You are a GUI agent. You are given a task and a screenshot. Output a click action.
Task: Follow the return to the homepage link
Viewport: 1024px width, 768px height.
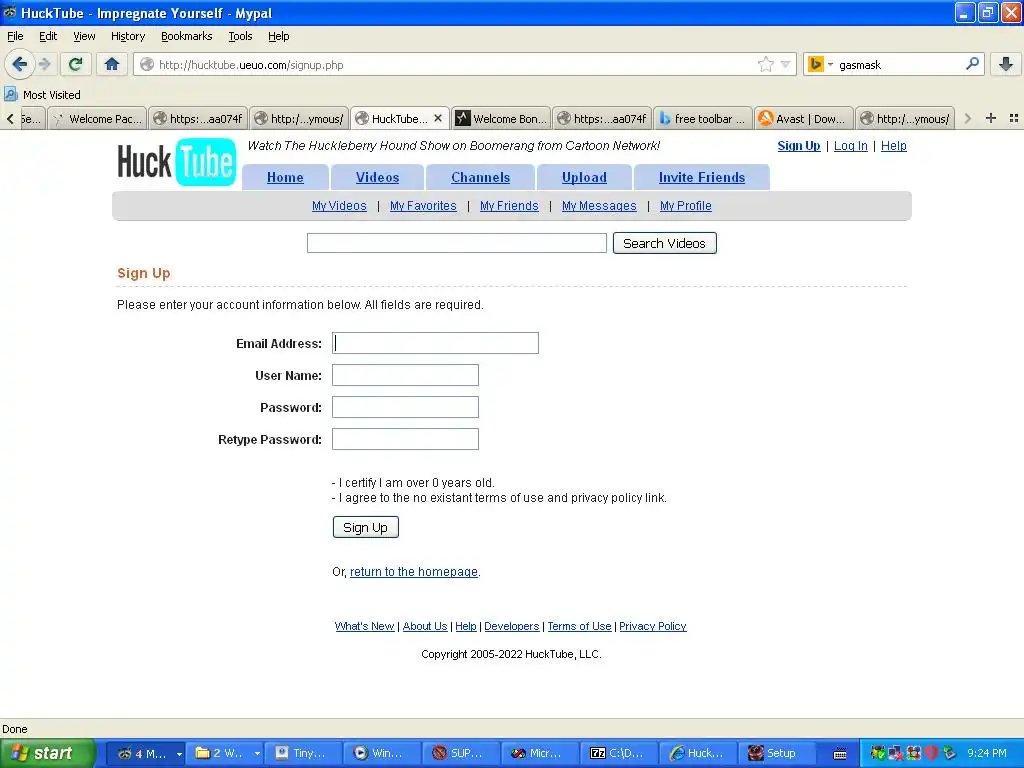(413, 571)
